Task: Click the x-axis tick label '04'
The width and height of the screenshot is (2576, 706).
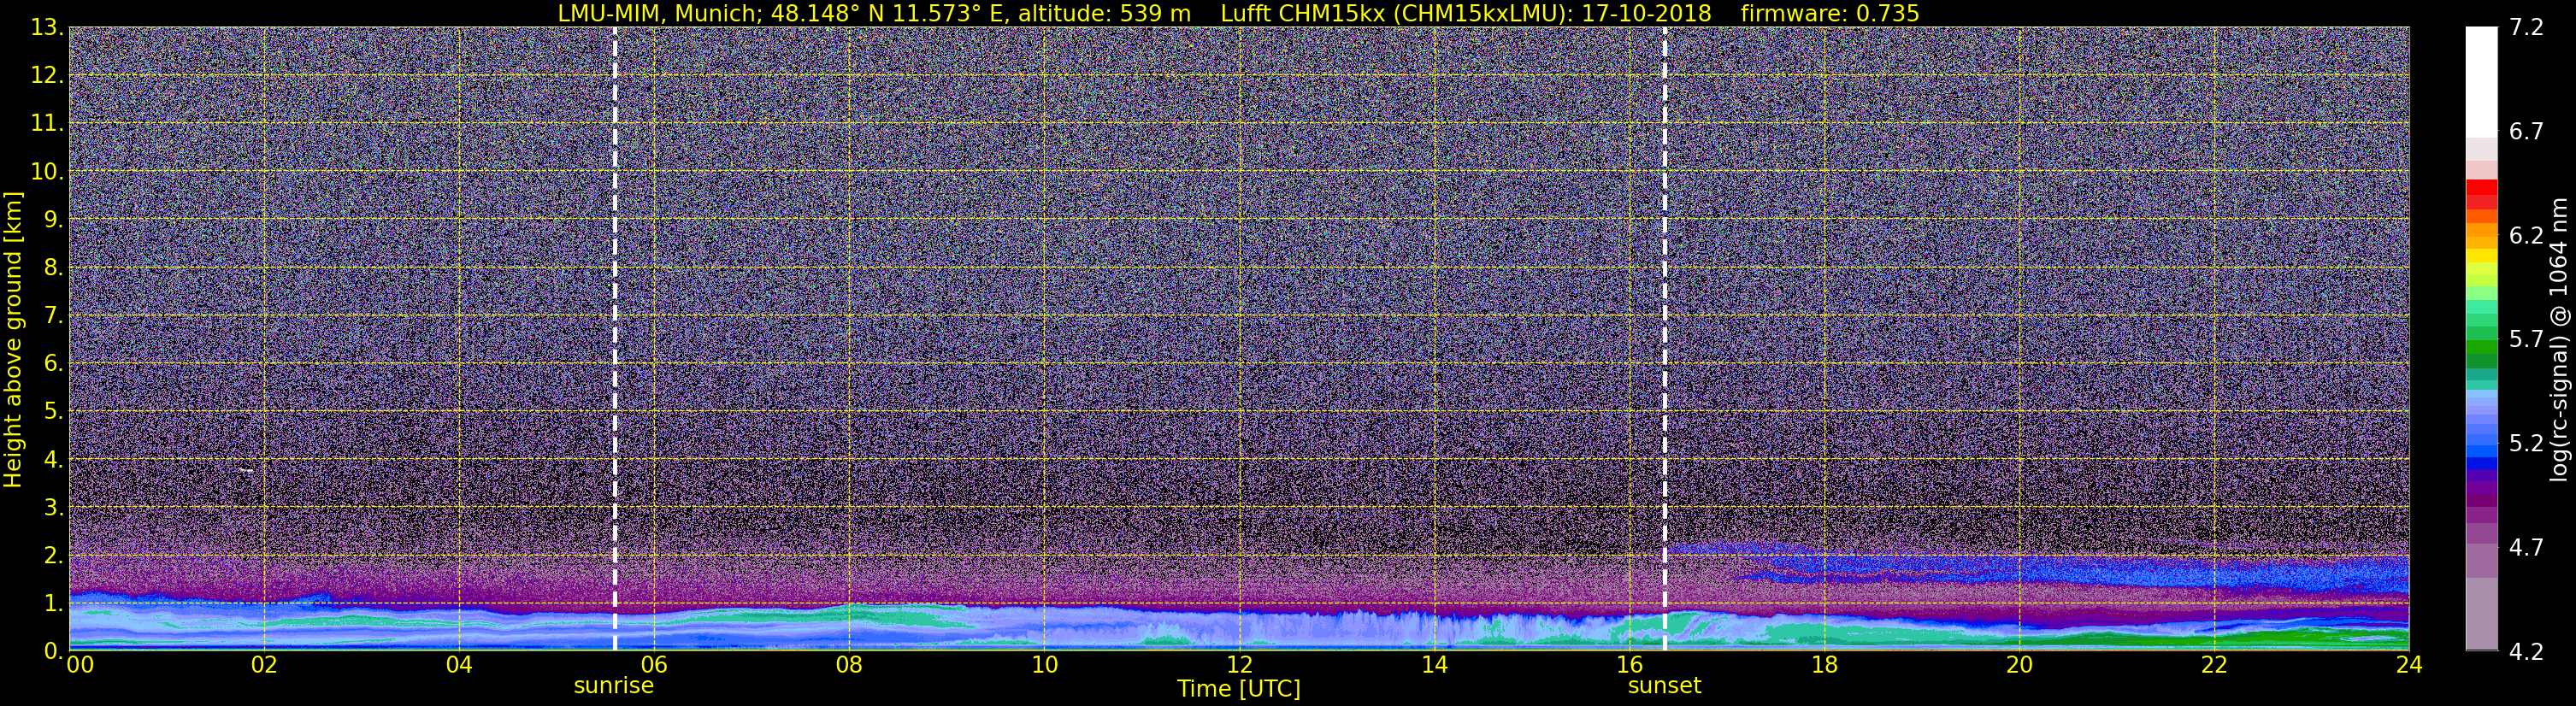Action: tap(459, 665)
